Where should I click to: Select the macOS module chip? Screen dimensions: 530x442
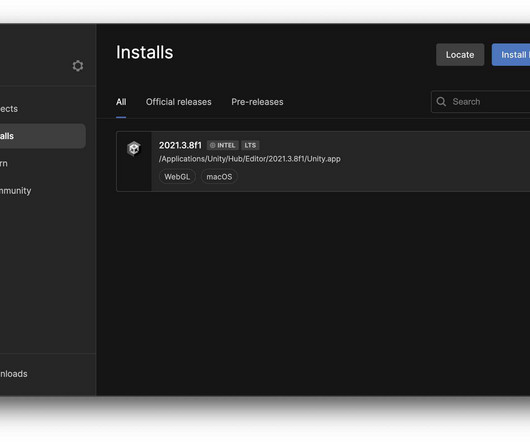click(219, 177)
